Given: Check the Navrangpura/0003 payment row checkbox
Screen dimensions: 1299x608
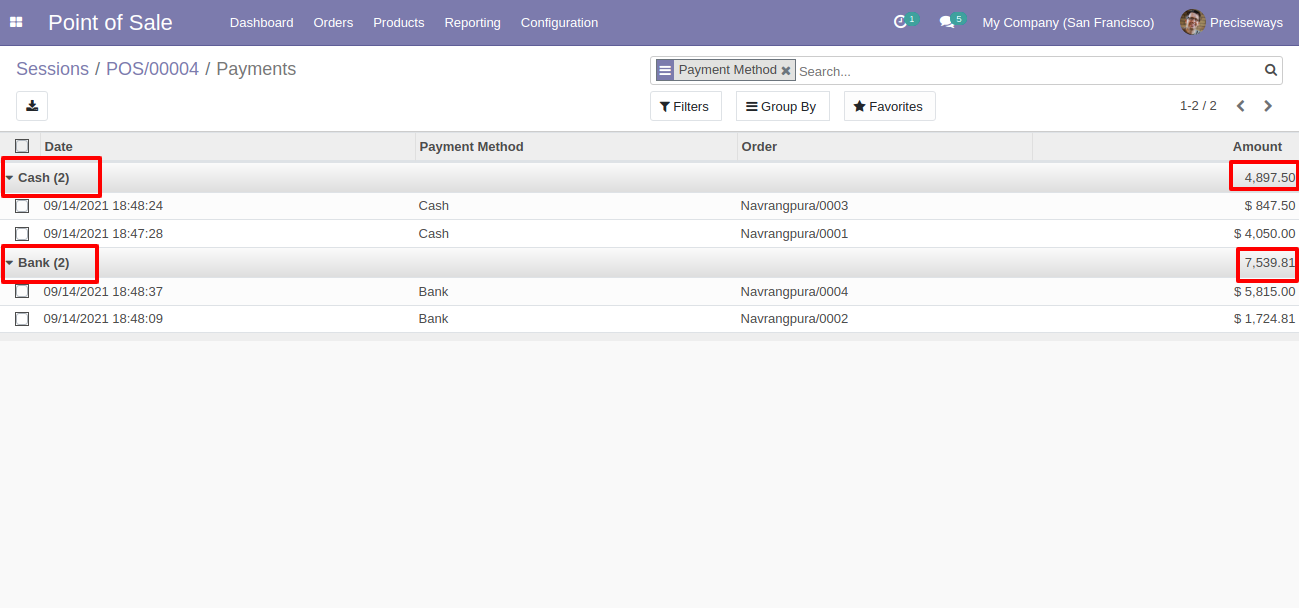Looking at the screenshot, I should coord(22,206).
